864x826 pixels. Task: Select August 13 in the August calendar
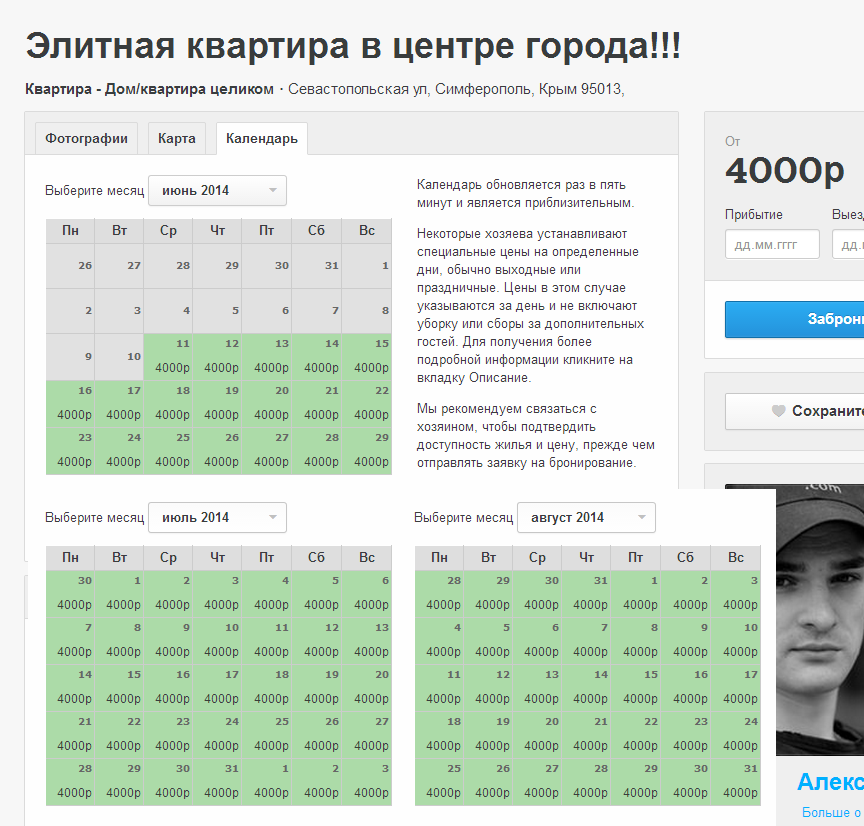(537, 687)
